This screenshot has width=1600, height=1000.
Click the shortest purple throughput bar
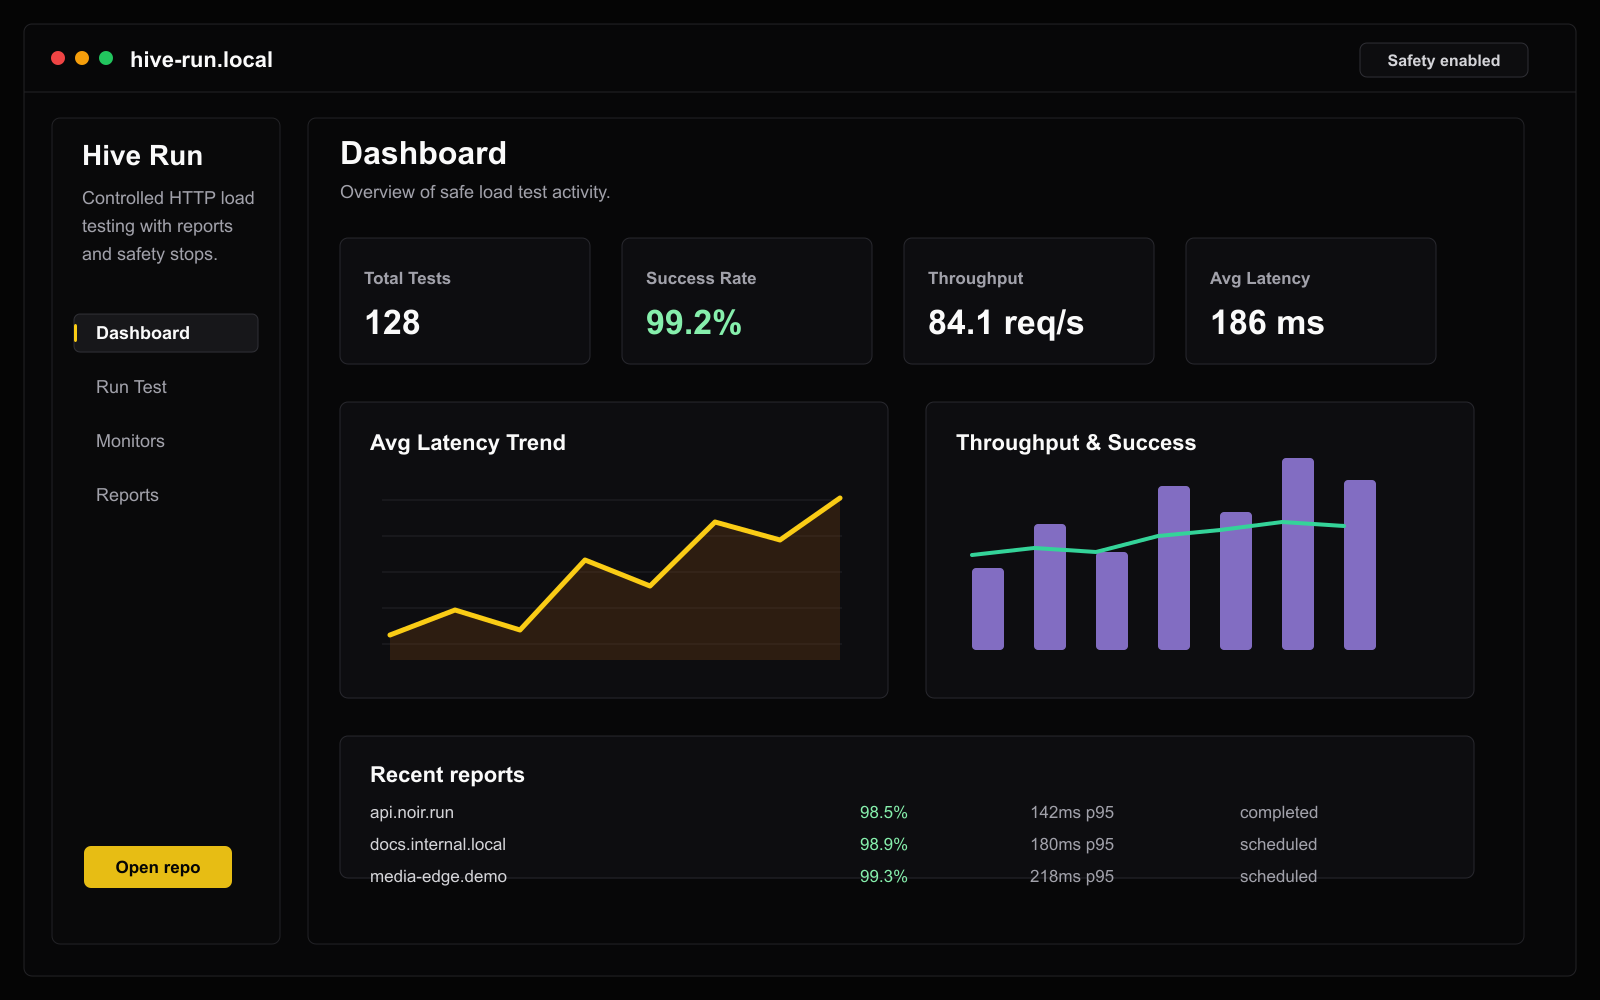(x=988, y=609)
